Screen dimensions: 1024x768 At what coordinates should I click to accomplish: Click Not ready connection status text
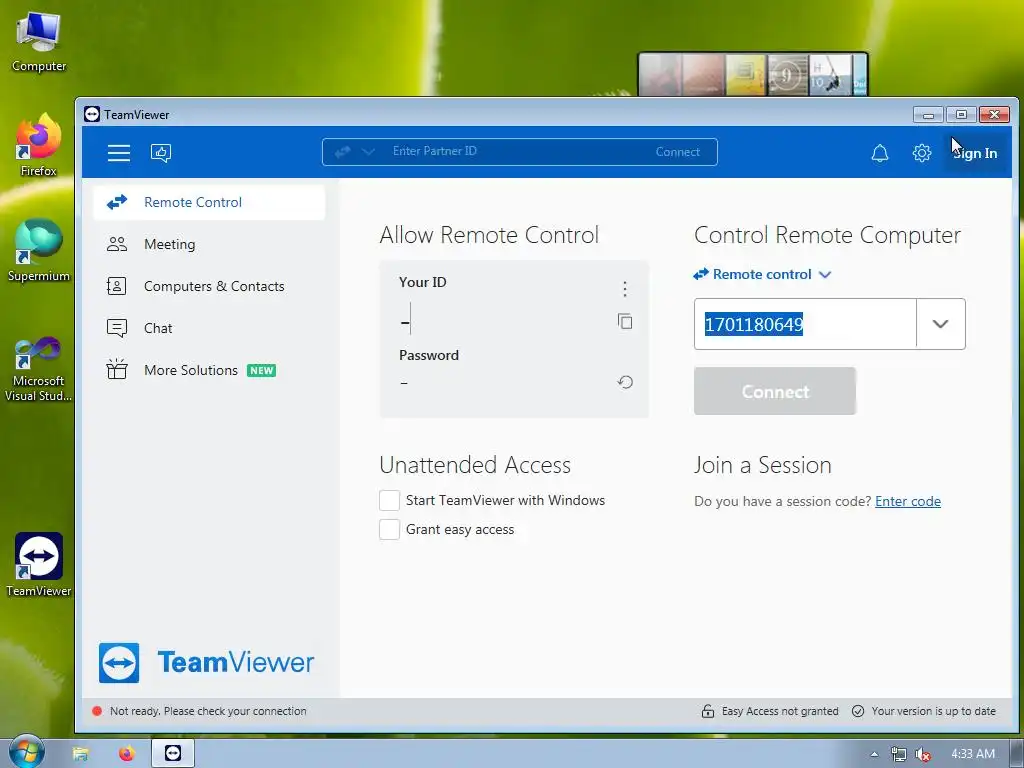[x=208, y=711]
